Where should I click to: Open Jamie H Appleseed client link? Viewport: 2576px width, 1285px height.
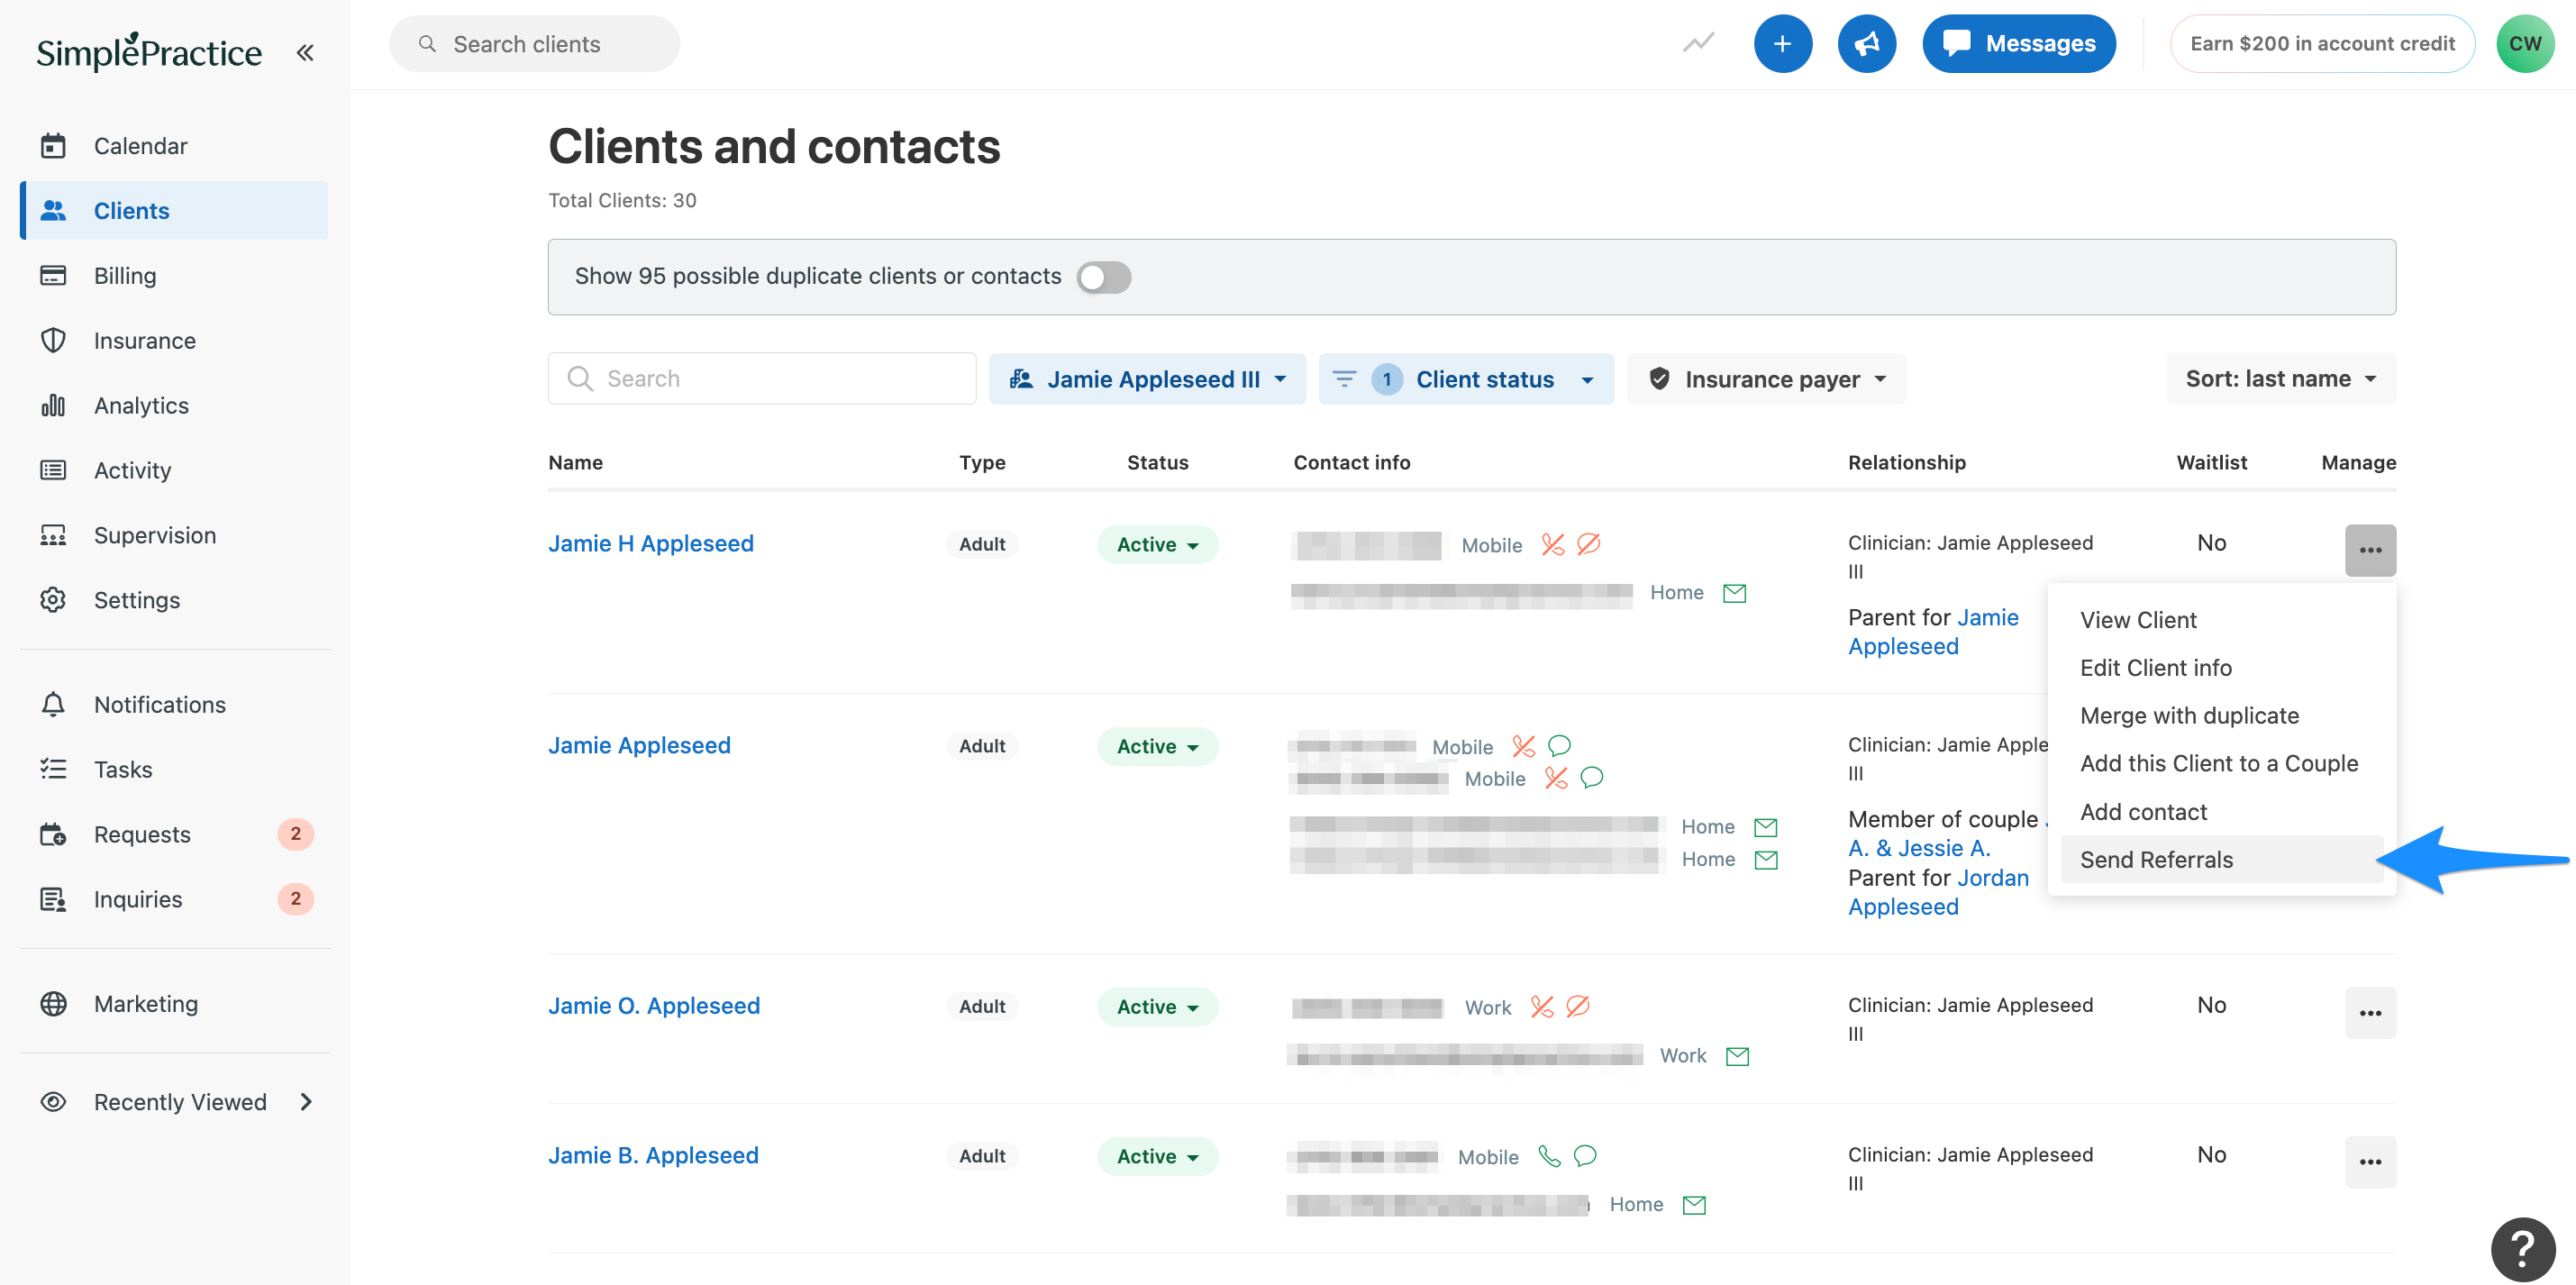click(650, 544)
